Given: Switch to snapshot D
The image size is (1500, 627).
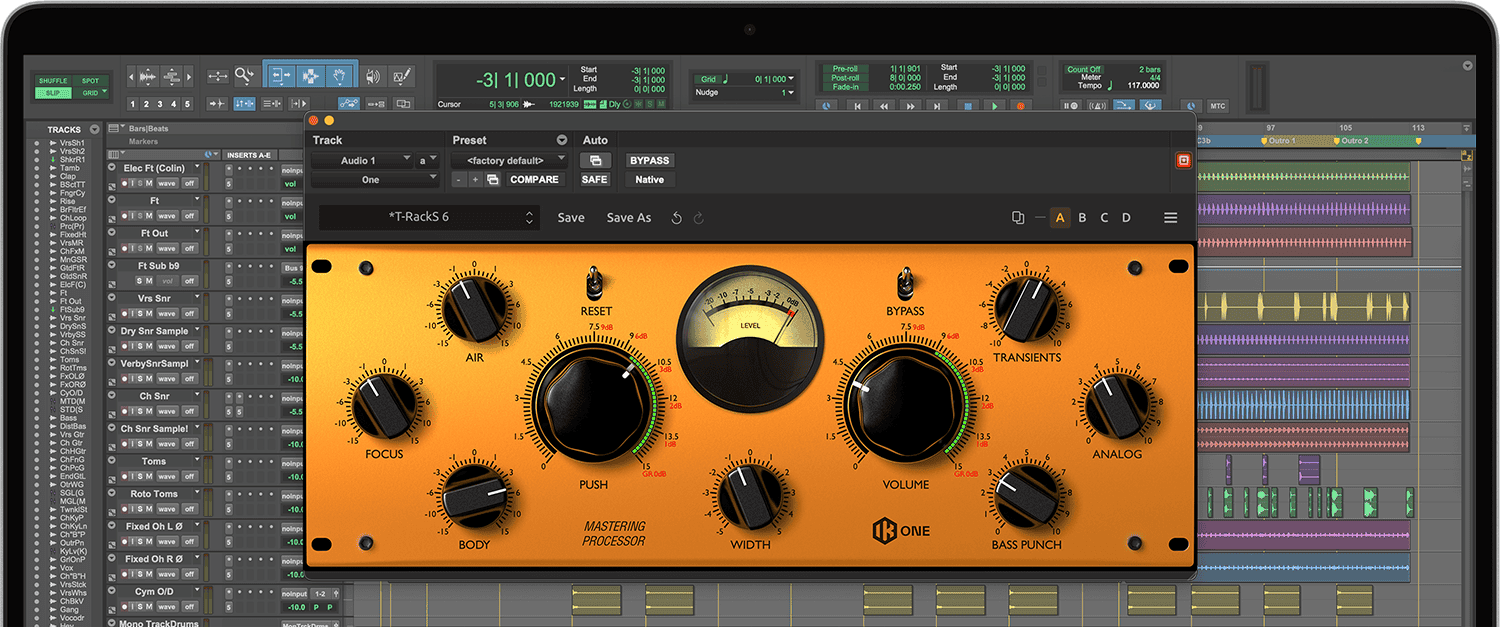Looking at the screenshot, I should click(1126, 218).
